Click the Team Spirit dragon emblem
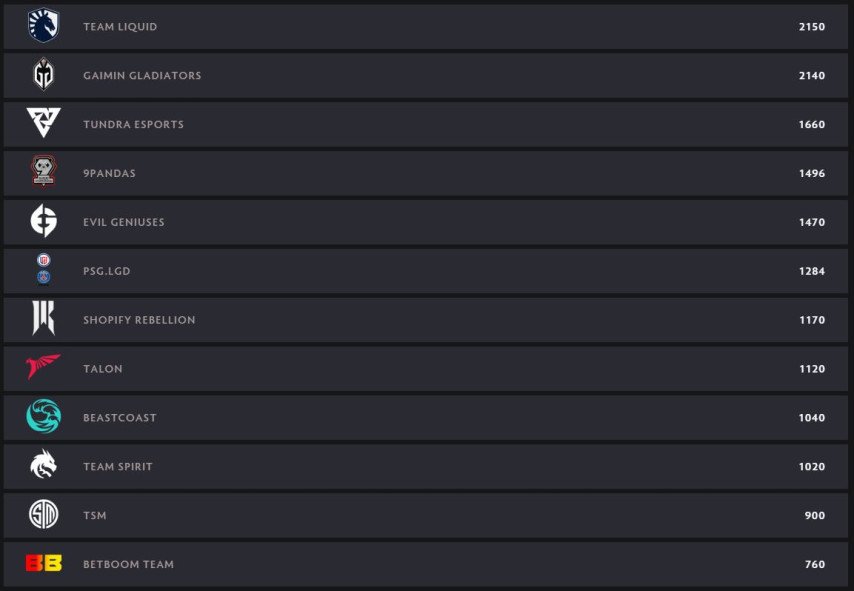 42,466
